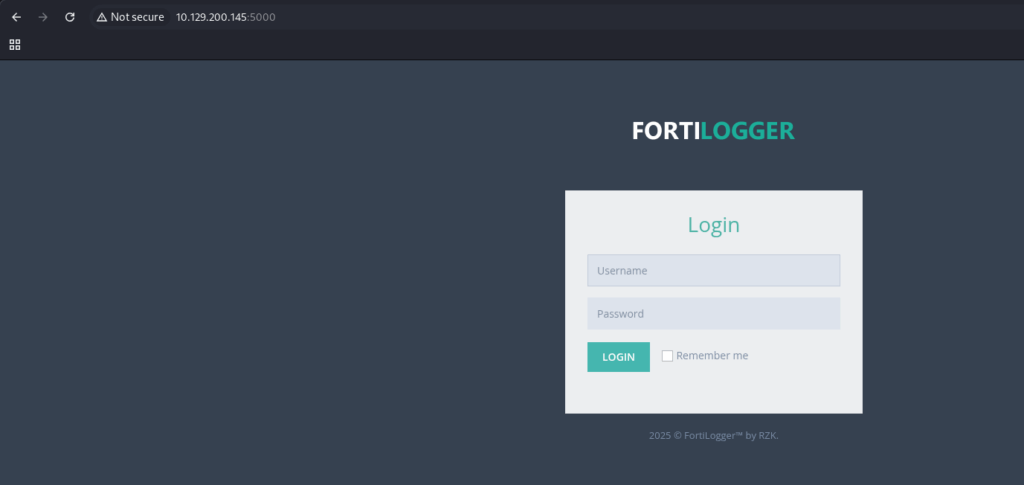Image resolution: width=1024 pixels, height=485 pixels.
Task: Open the apps grid icon in bookmarks bar
Action: click(x=14, y=44)
